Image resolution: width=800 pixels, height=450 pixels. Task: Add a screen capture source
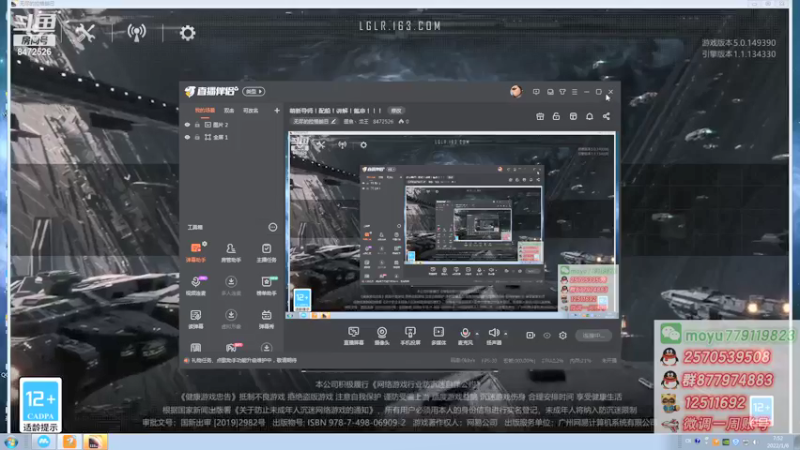coord(354,336)
